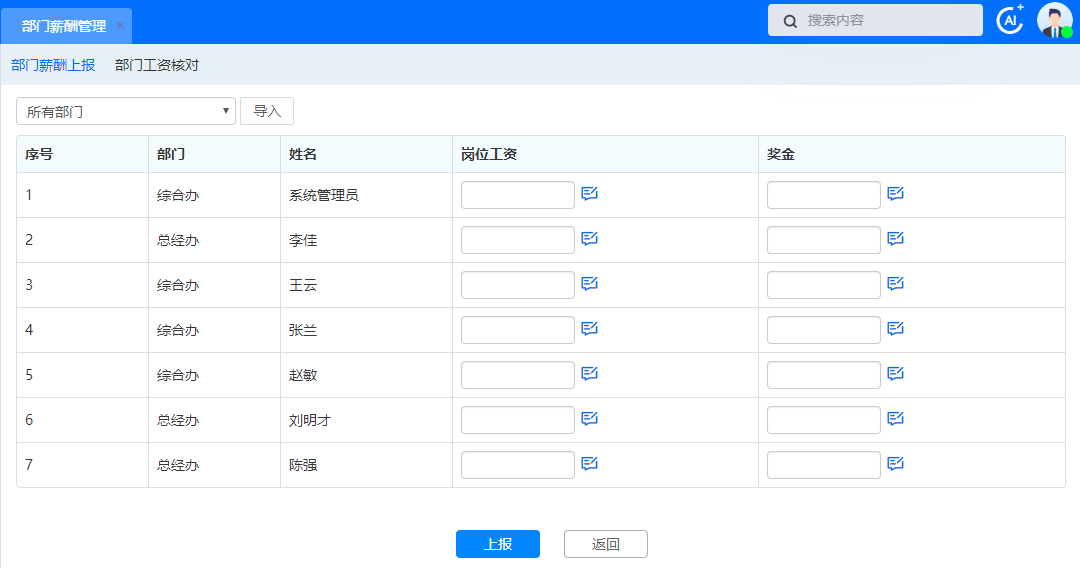
Task: Select the 部门薪酬上报 tab
Action: click(53, 65)
